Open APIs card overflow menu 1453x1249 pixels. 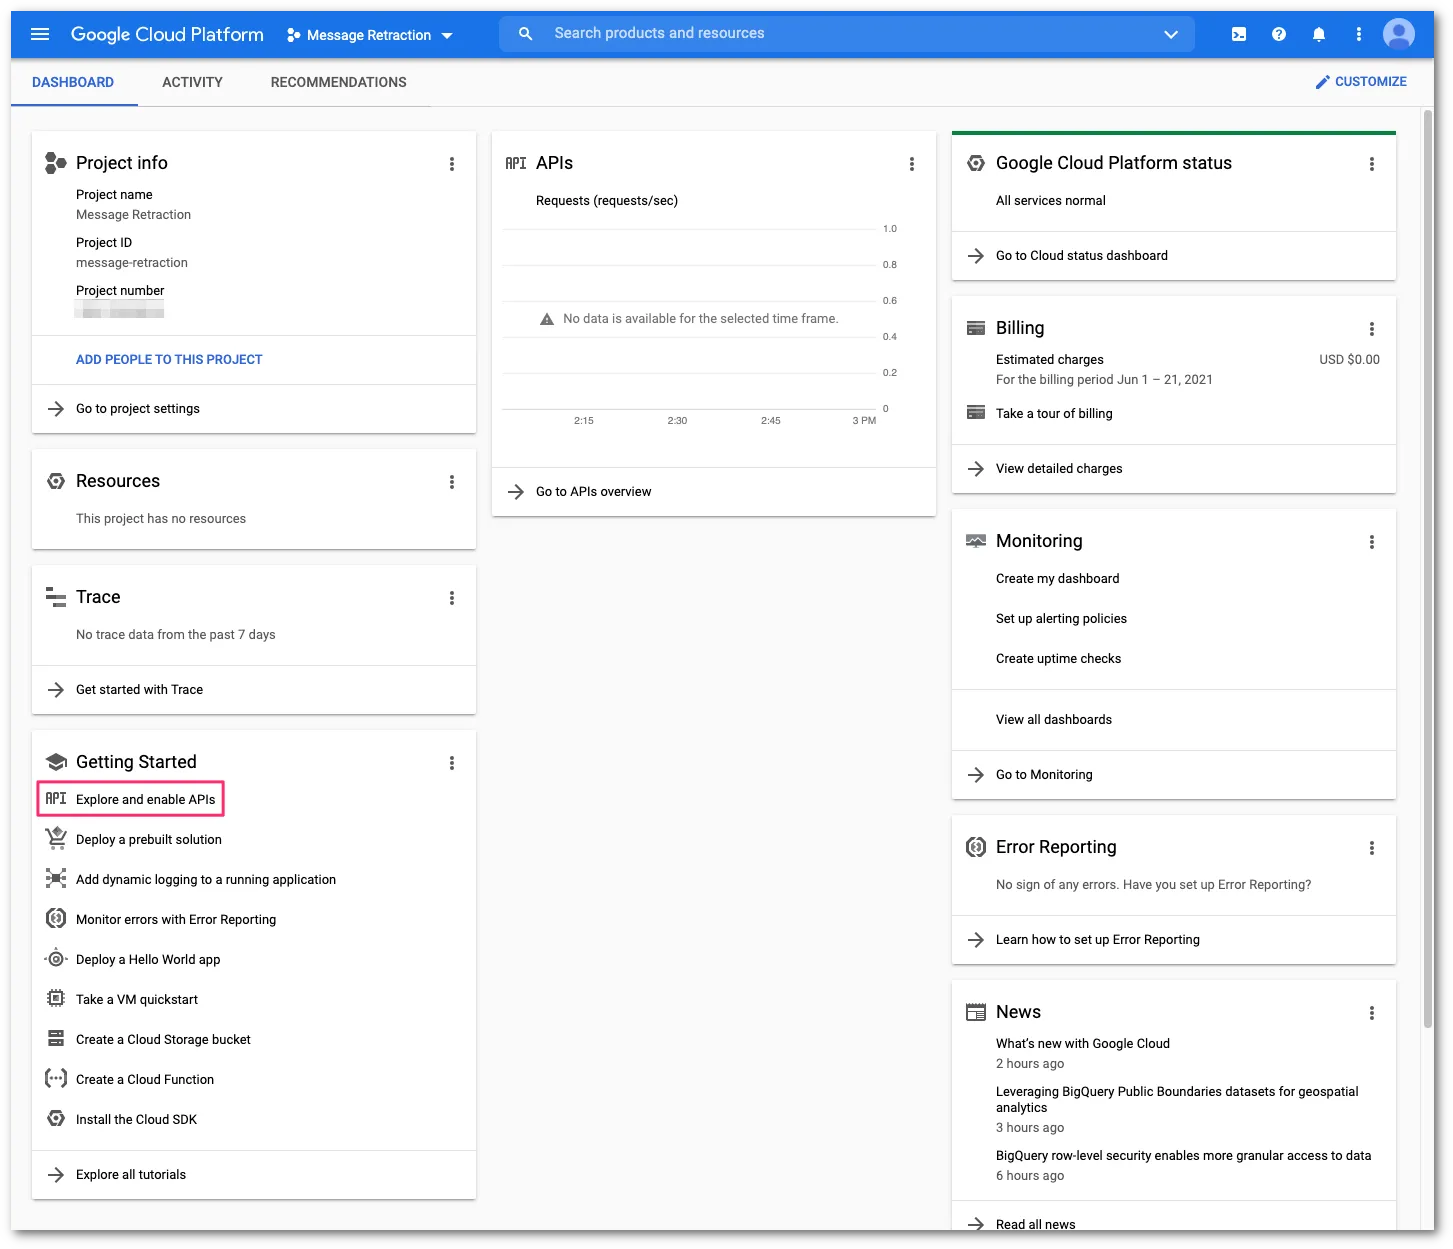pos(911,163)
